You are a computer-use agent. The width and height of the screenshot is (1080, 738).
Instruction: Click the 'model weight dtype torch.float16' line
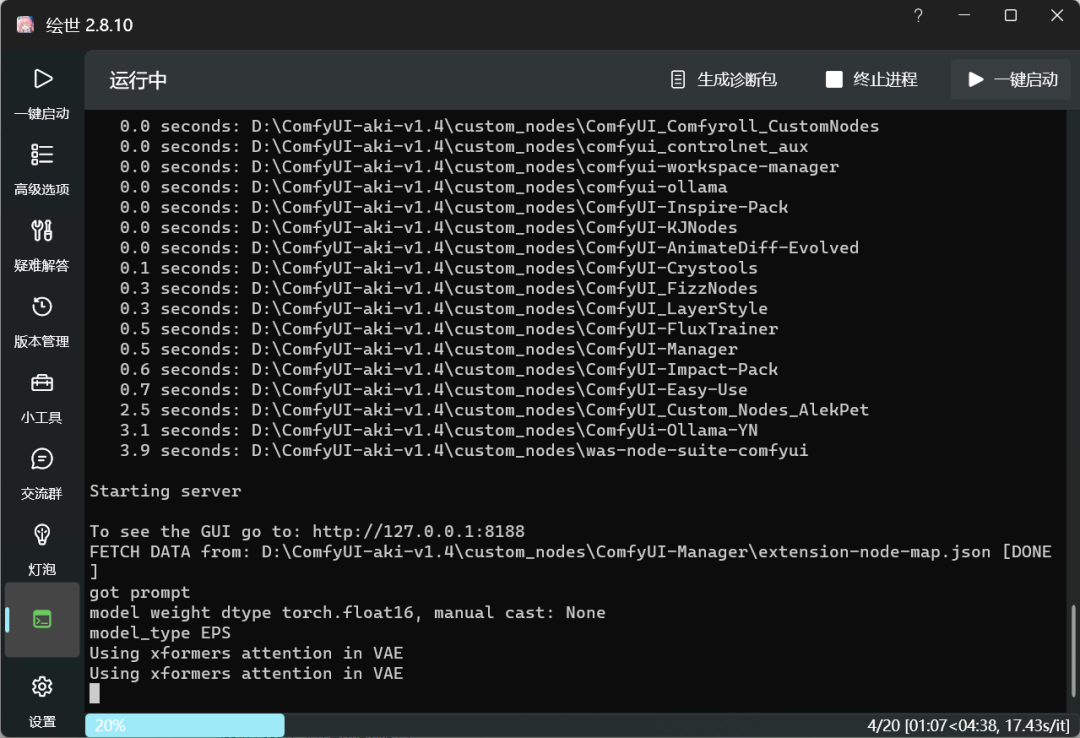tap(347, 613)
